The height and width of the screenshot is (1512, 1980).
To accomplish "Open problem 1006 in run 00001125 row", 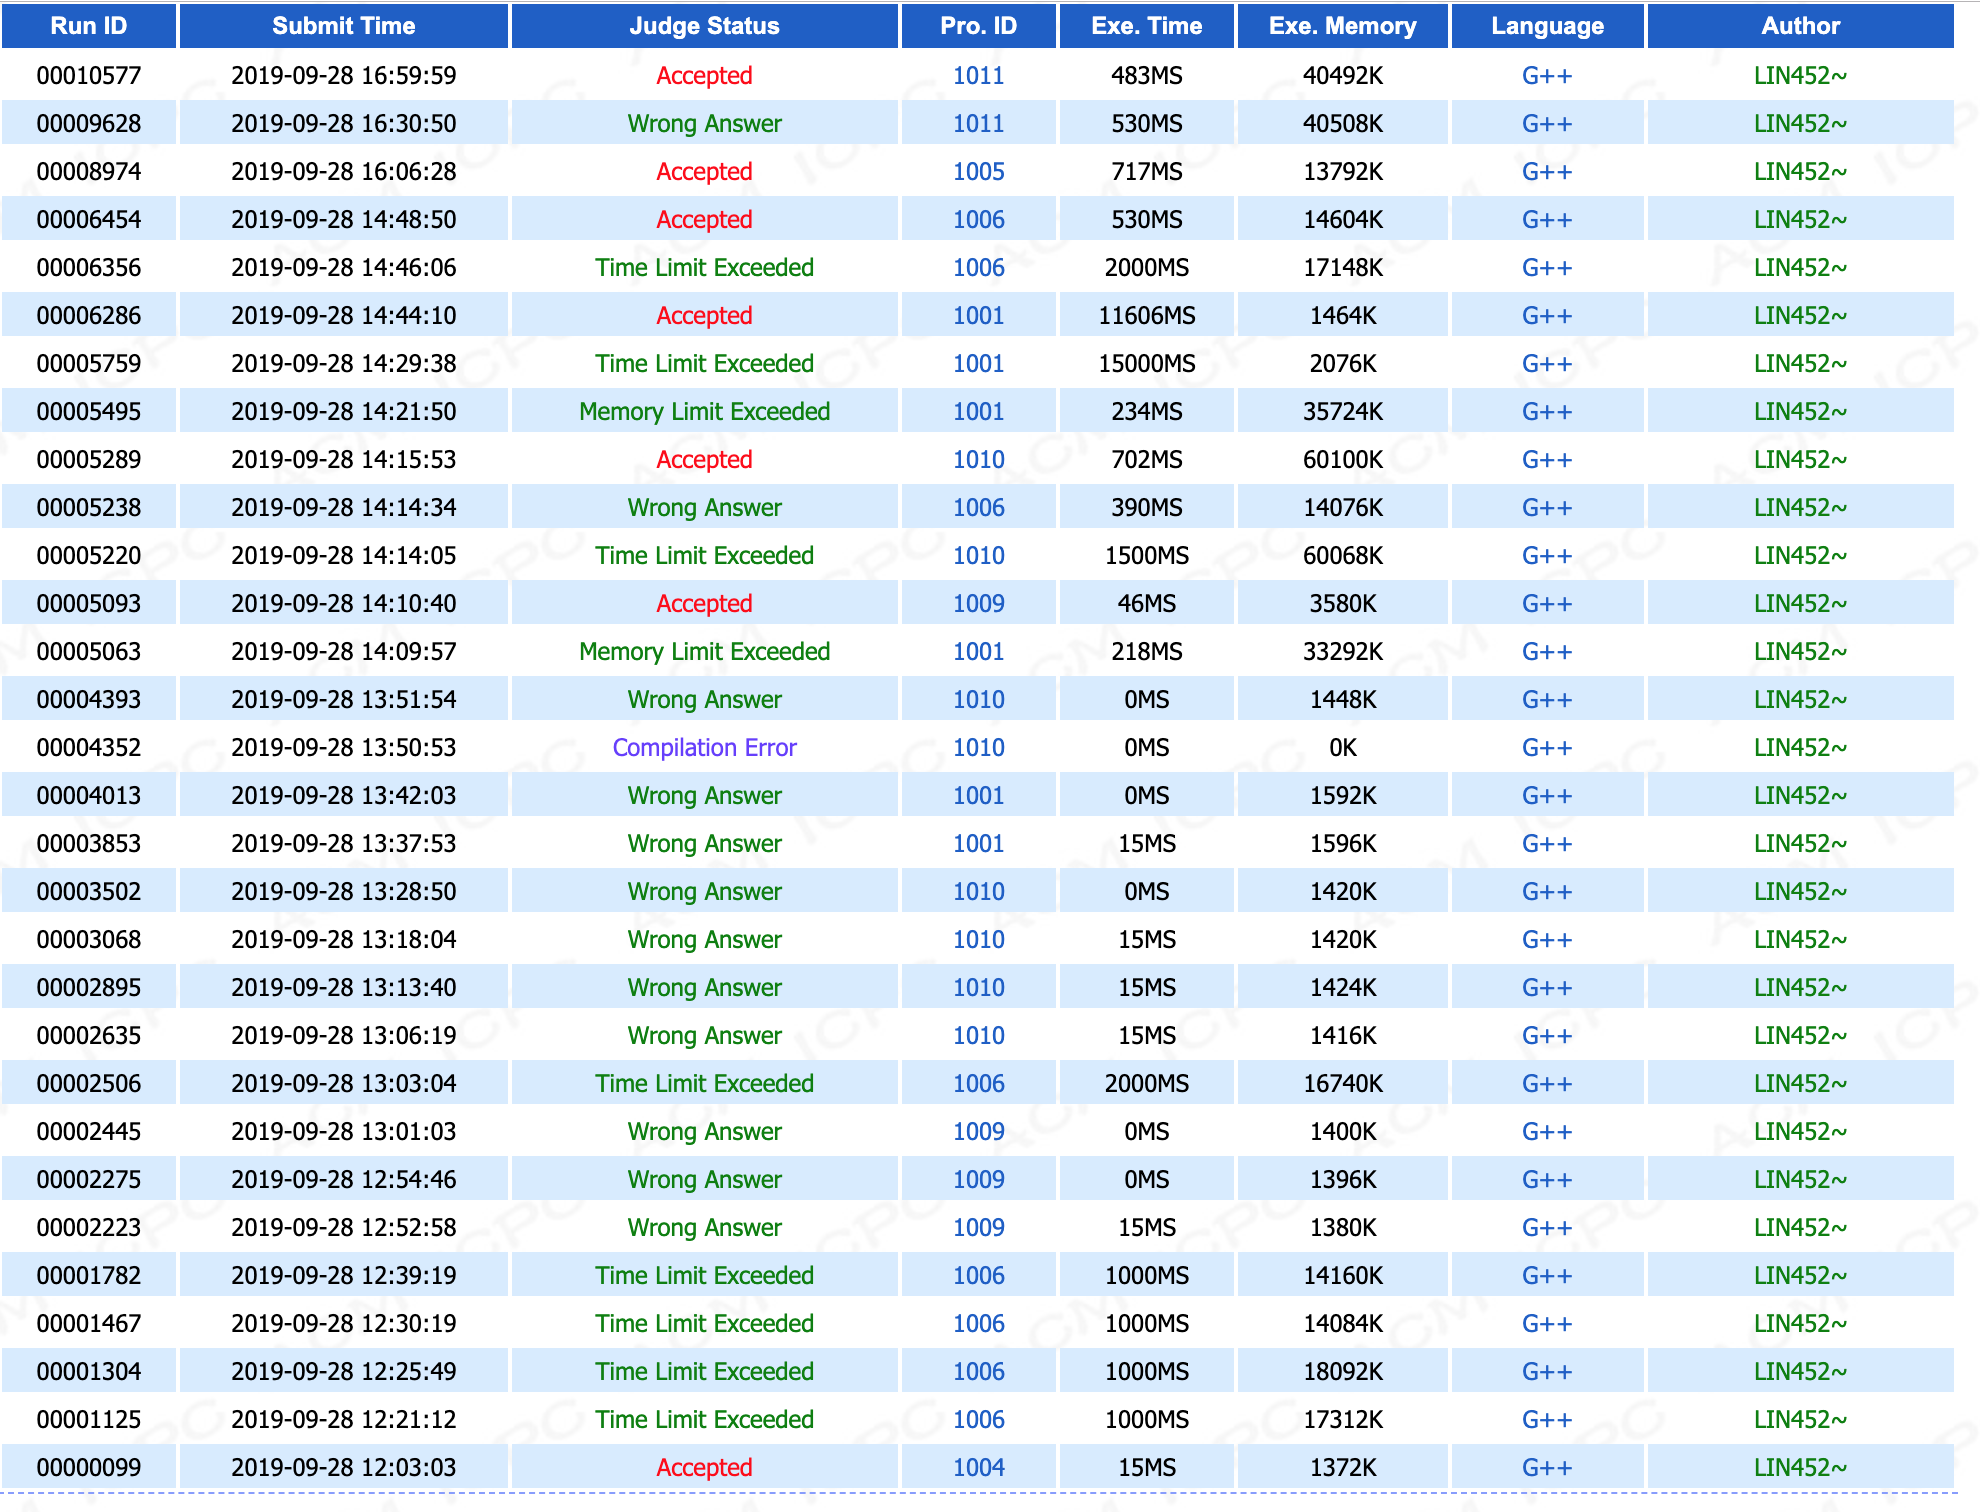I will (x=978, y=1420).
